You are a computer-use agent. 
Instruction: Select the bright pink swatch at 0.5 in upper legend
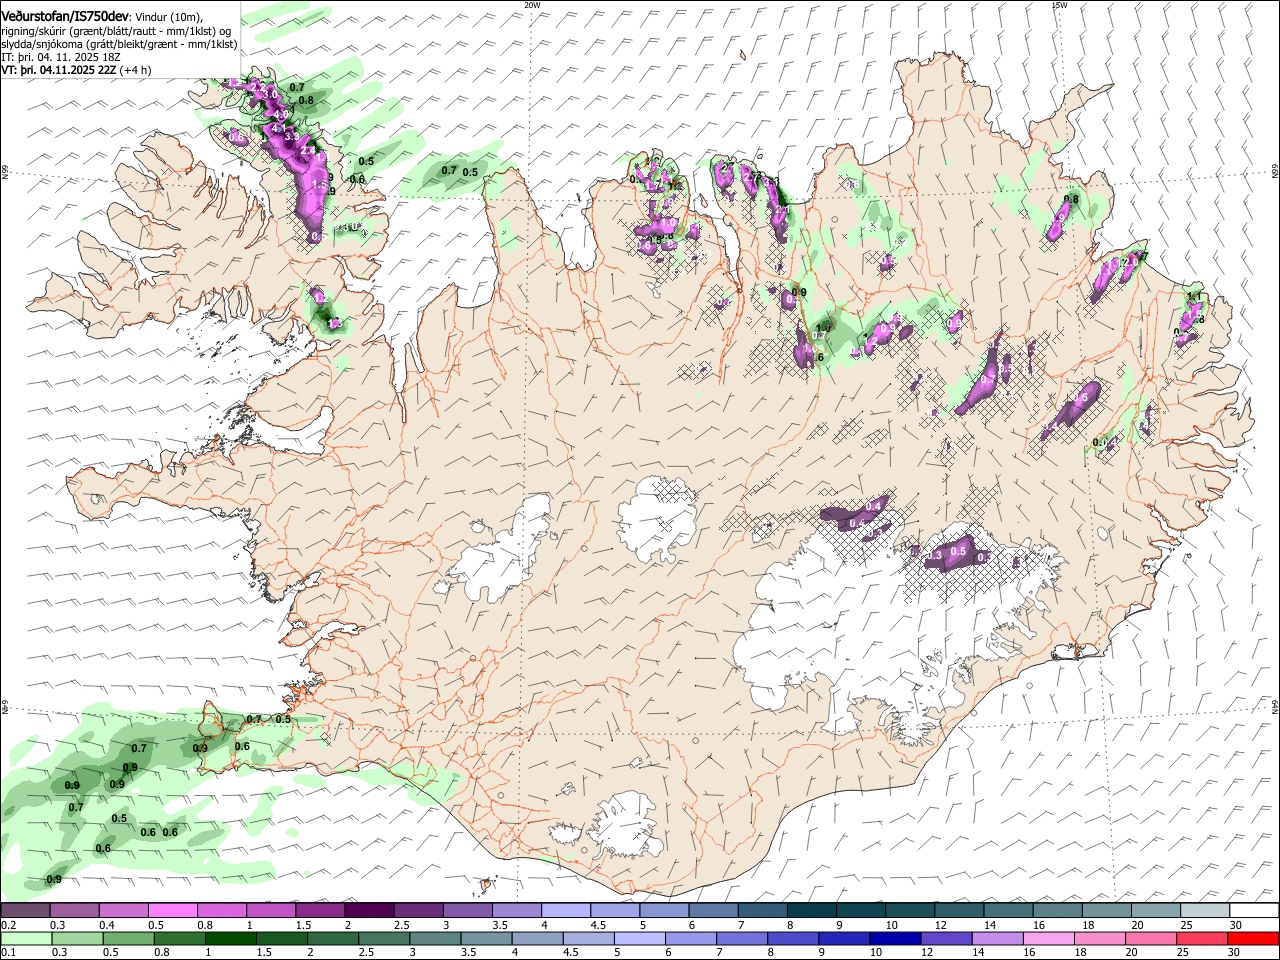172,911
